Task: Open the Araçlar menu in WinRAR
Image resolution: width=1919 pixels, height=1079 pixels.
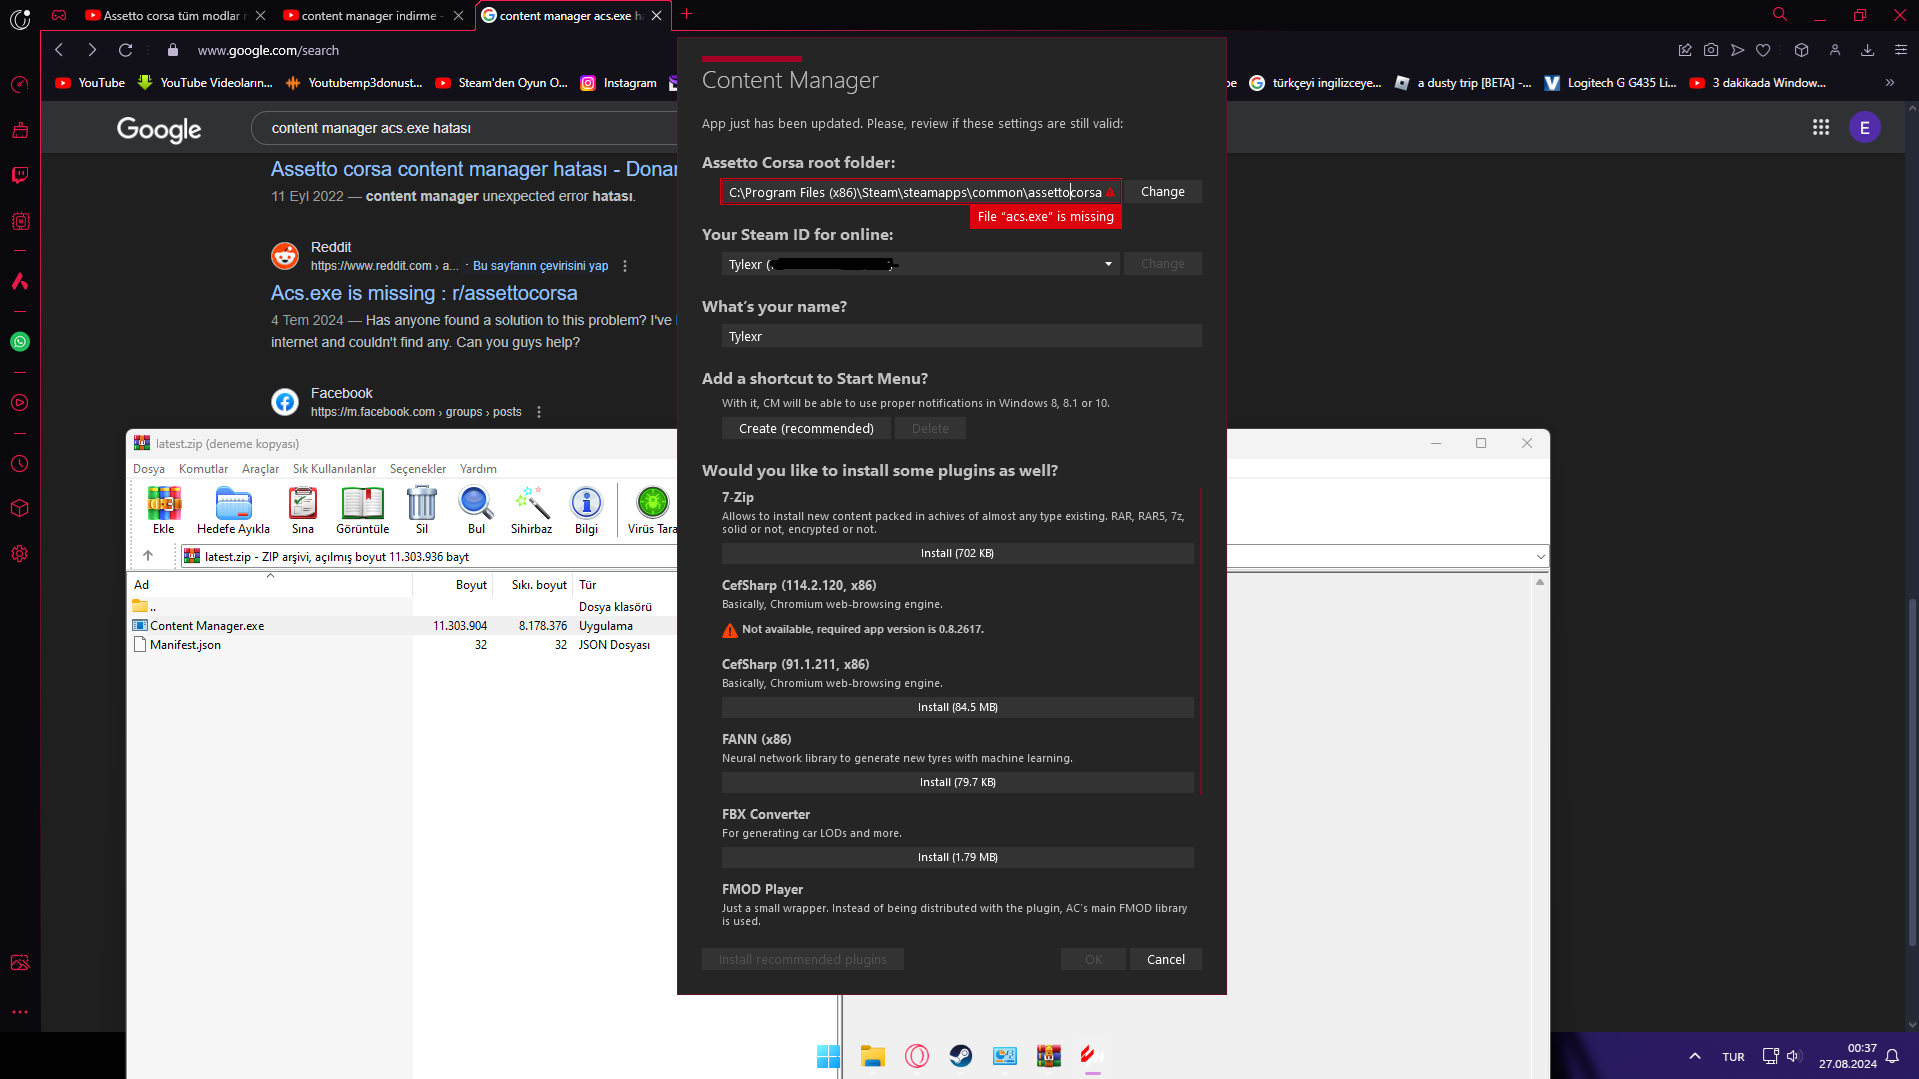Action: (260, 469)
